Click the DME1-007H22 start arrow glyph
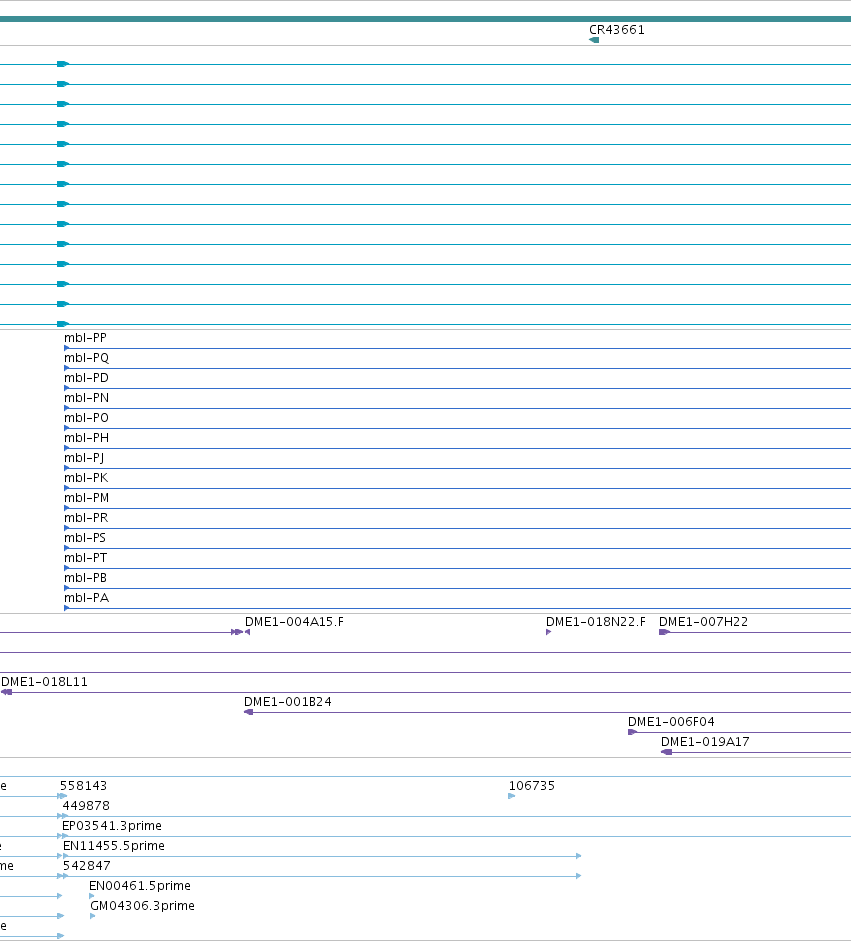The height and width of the screenshot is (941, 851). 664,632
